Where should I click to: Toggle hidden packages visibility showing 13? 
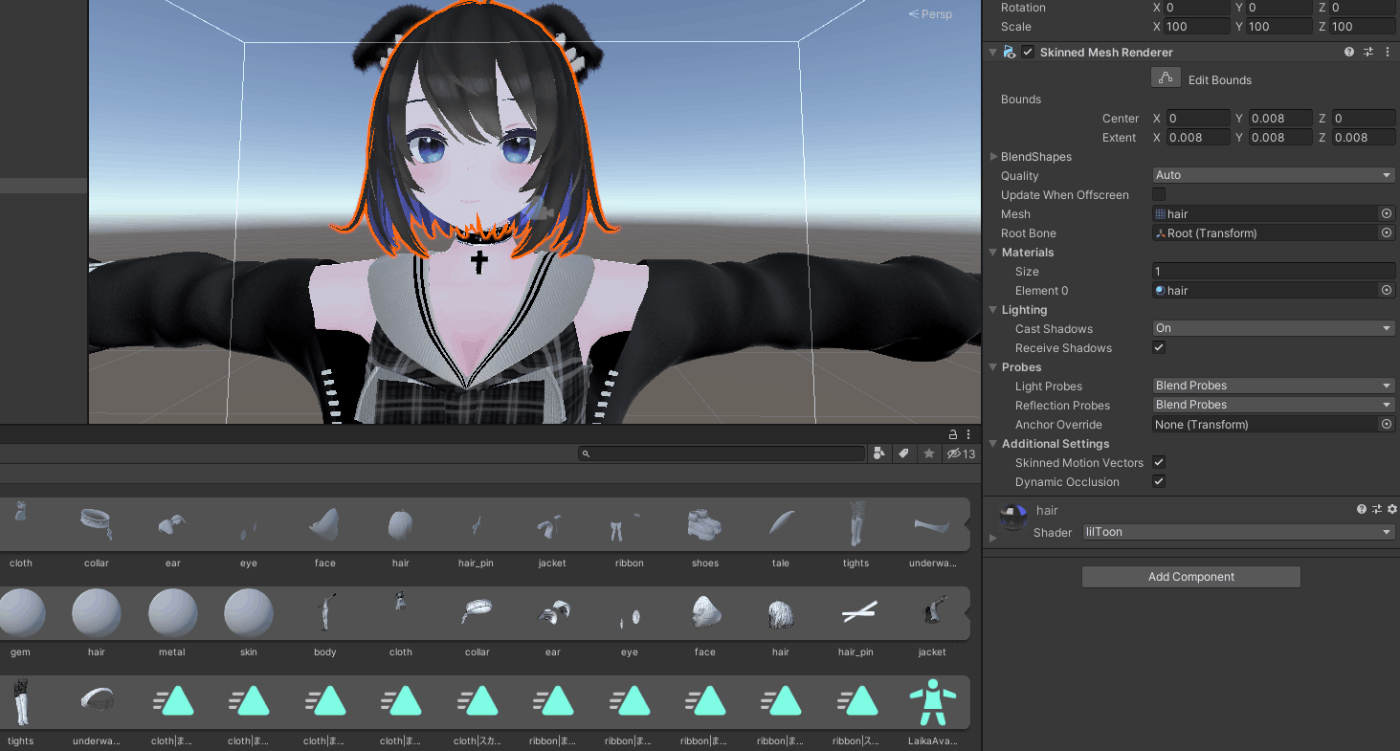(x=960, y=453)
